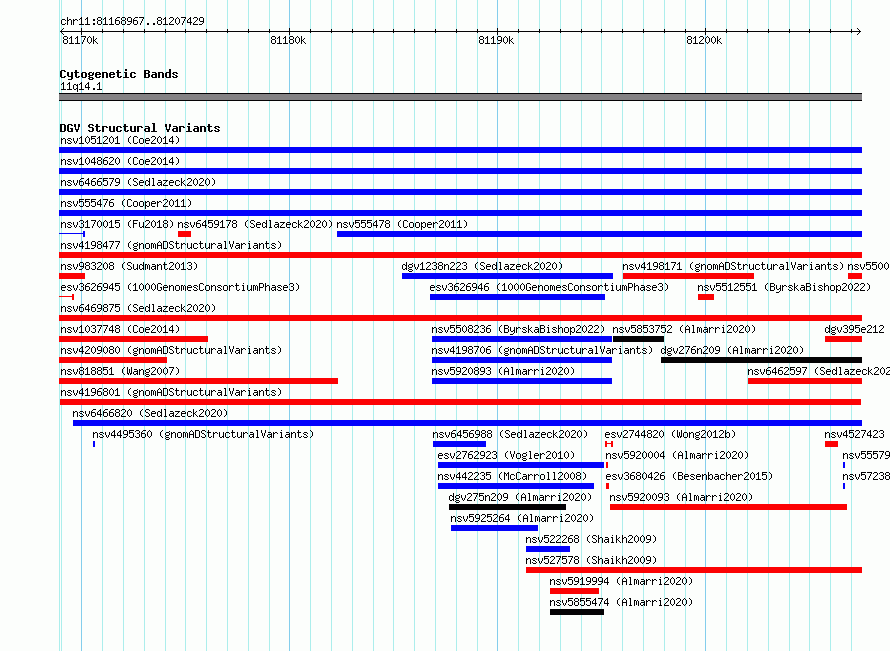Click nsv5512551 (ByrskaBishop2022) label
The width and height of the screenshot is (890, 651).
tap(784, 287)
